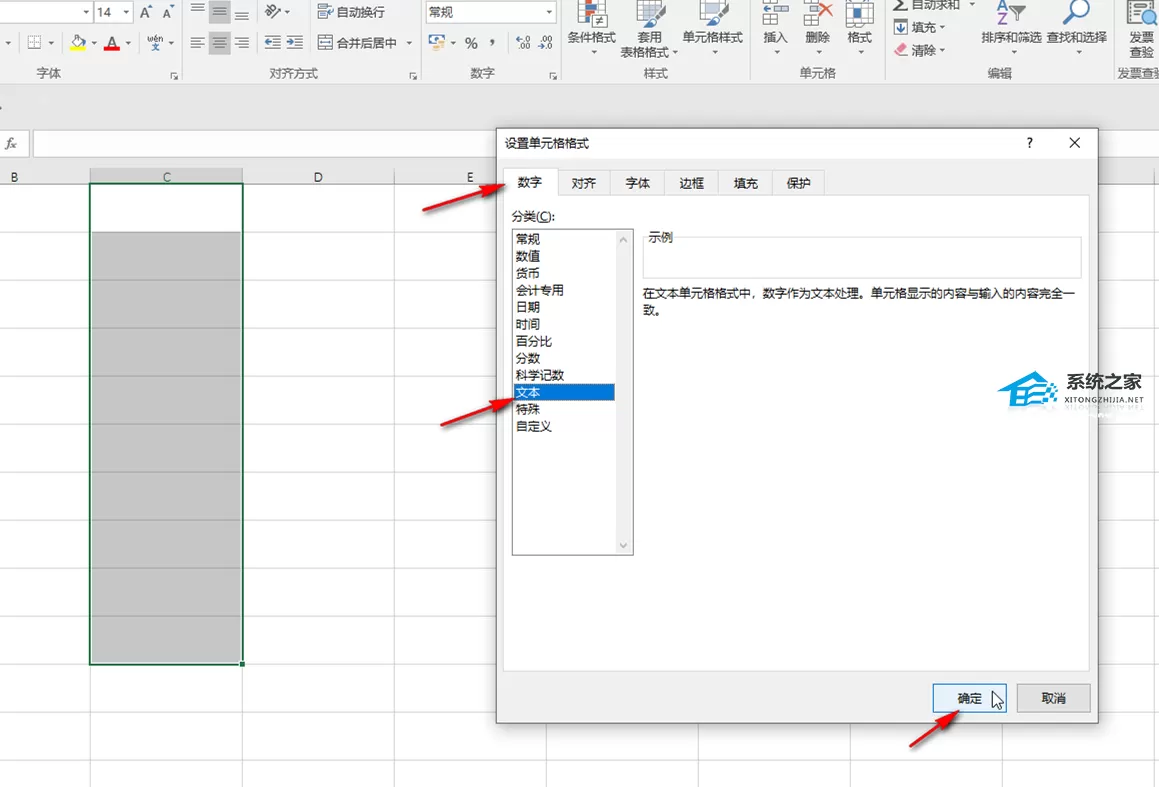Screen dimensions: 1159x787
Task: Apply accounting number format icon
Action: (x=437, y=43)
